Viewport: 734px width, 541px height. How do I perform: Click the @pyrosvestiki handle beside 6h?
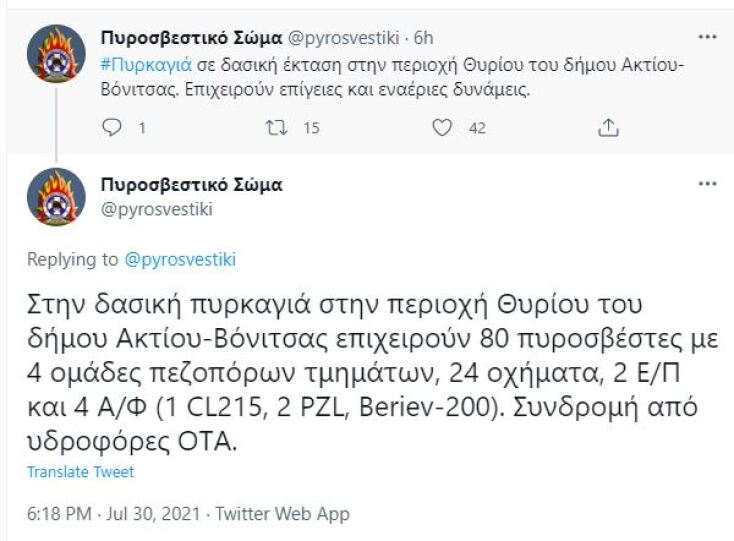point(345,38)
